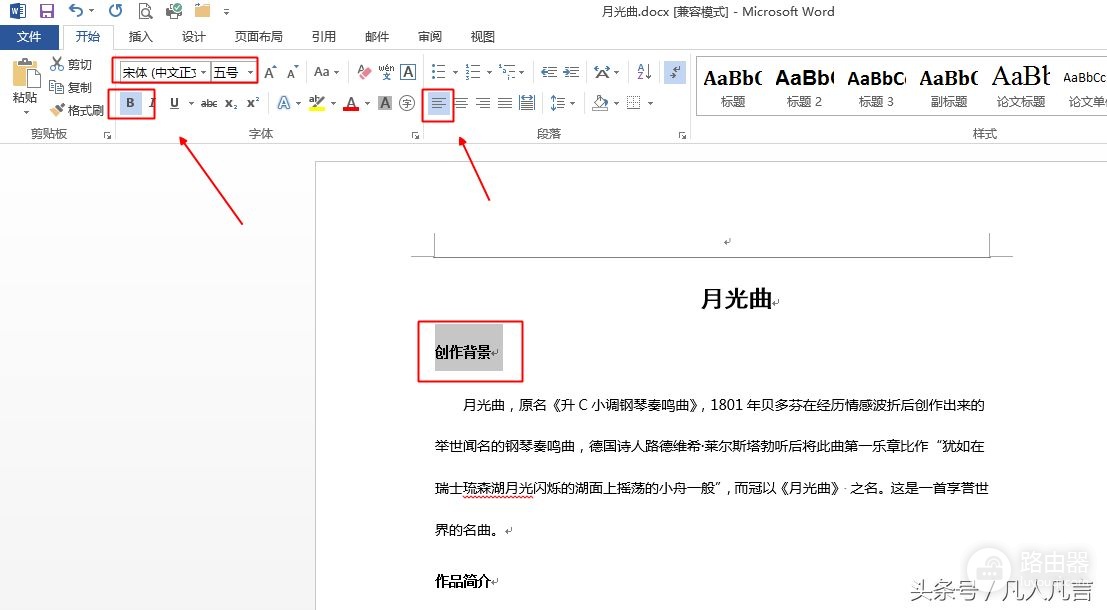
Task: Apply character border icon
Action: (x=408, y=72)
